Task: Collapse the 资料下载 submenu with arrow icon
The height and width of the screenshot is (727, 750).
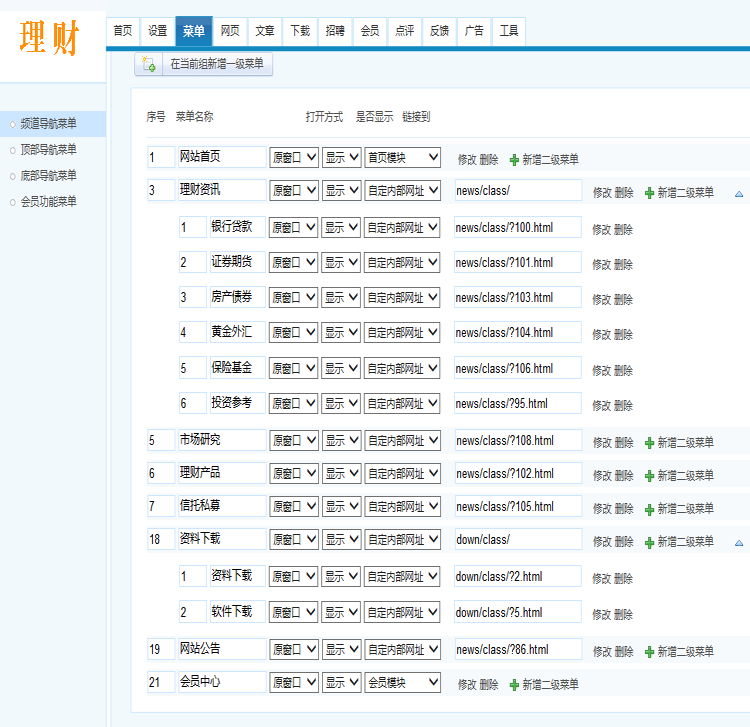Action: (739, 543)
